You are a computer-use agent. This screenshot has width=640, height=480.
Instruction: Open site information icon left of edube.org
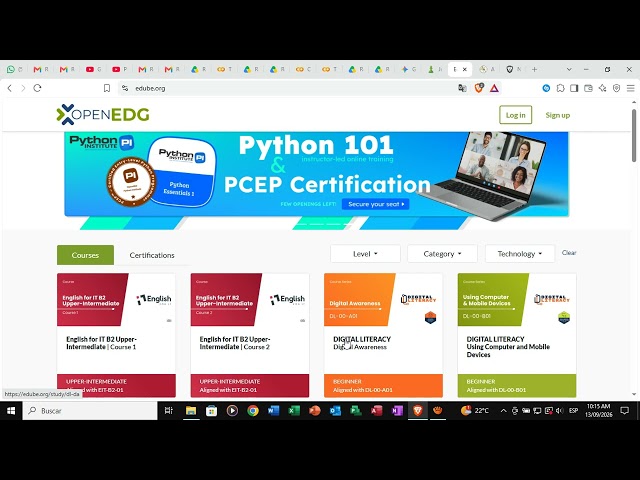coord(125,88)
